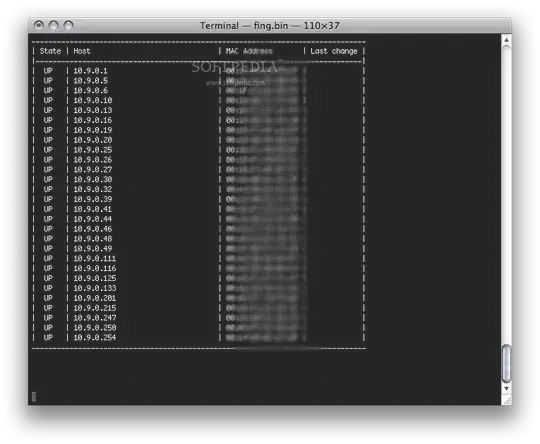This screenshot has width=540, height=444.
Task: Select host 10.9.0.250
Action: pos(95,328)
